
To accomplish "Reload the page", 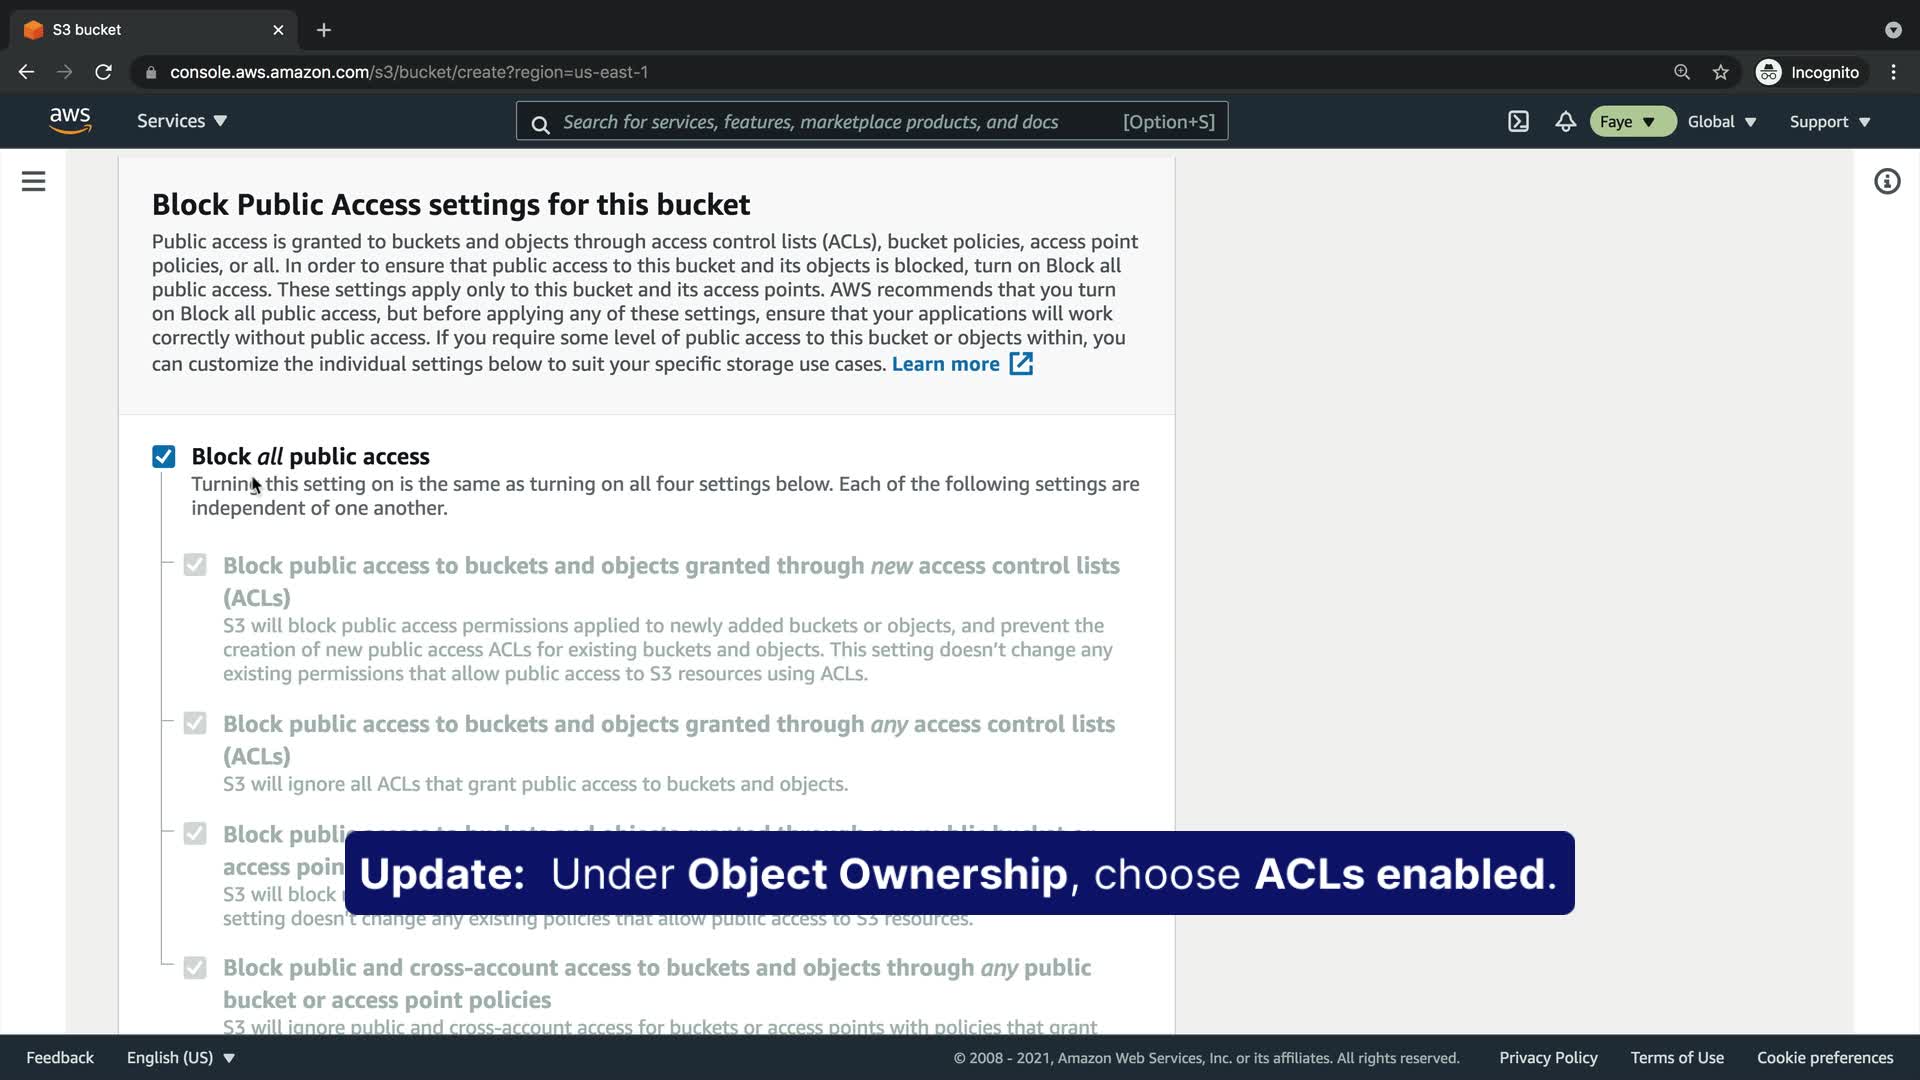I will (x=103, y=72).
